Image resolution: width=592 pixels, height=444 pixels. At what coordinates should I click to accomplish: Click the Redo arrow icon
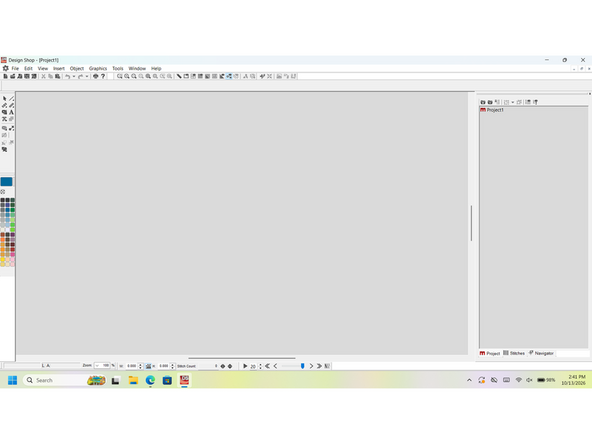point(80,76)
